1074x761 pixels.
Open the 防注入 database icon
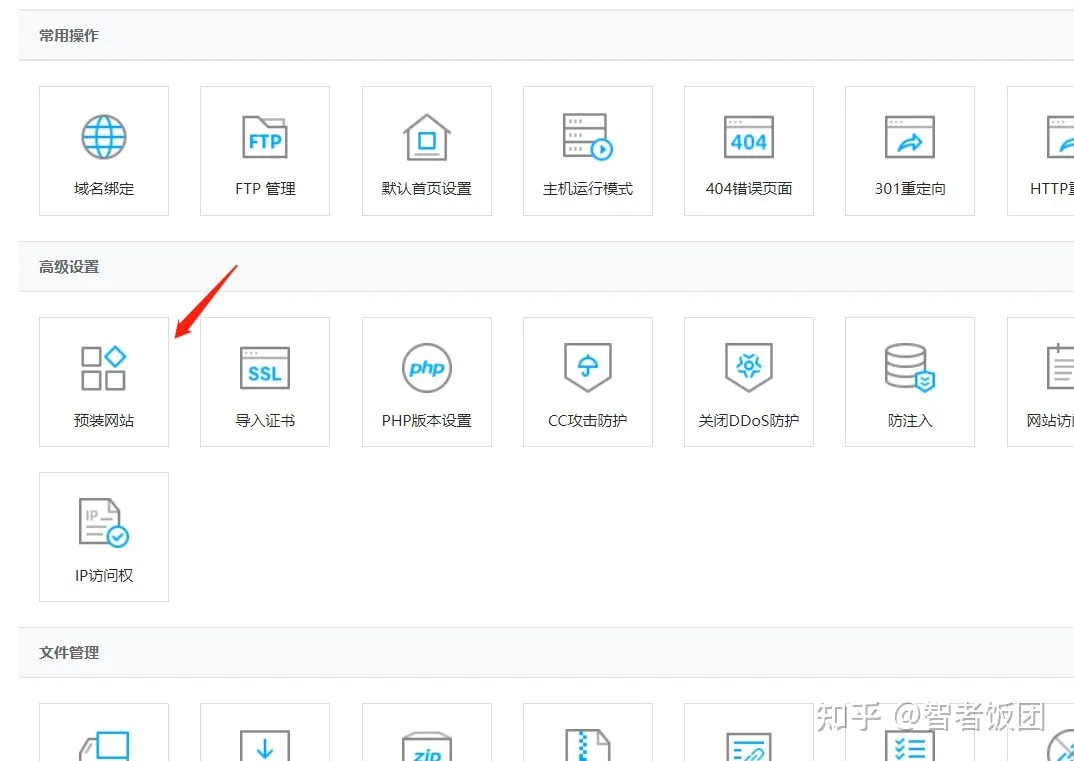909,368
